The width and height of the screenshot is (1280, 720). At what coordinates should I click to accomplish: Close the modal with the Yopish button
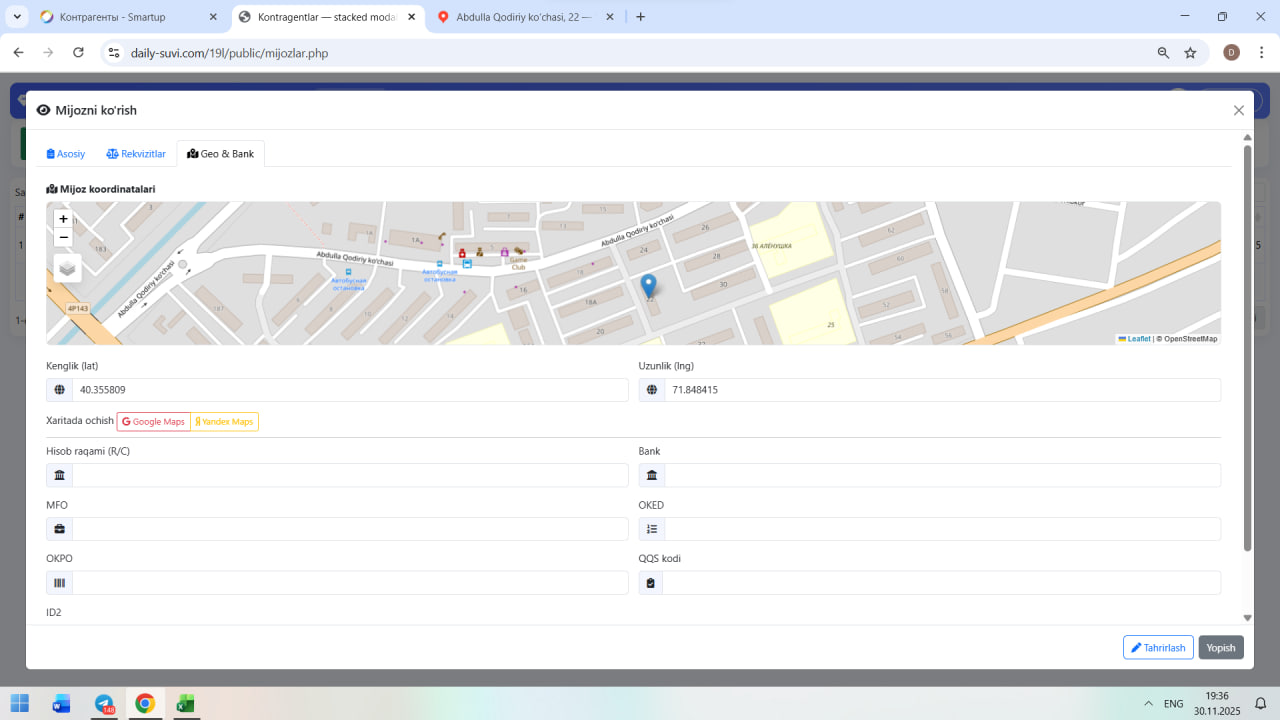(1220, 648)
